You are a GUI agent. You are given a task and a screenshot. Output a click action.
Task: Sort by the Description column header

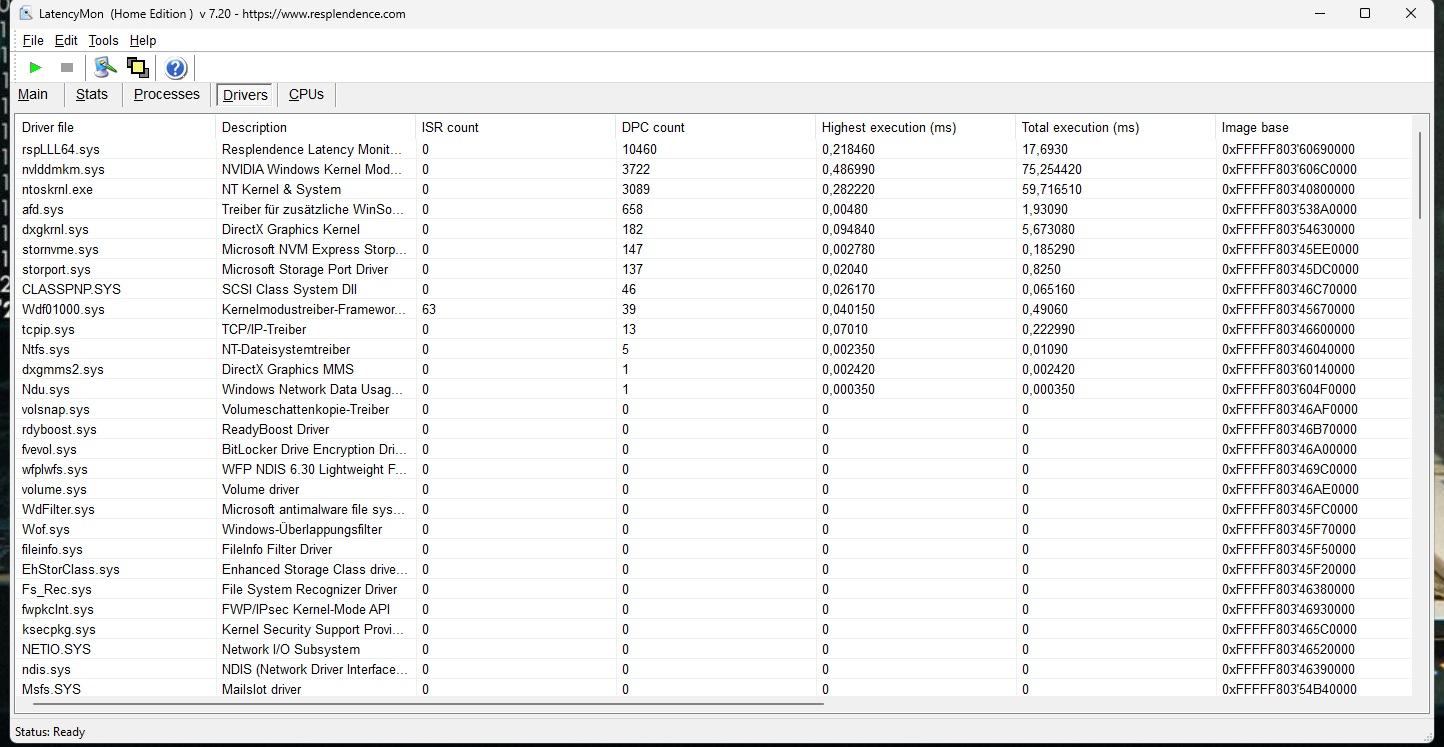pos(316,127)
